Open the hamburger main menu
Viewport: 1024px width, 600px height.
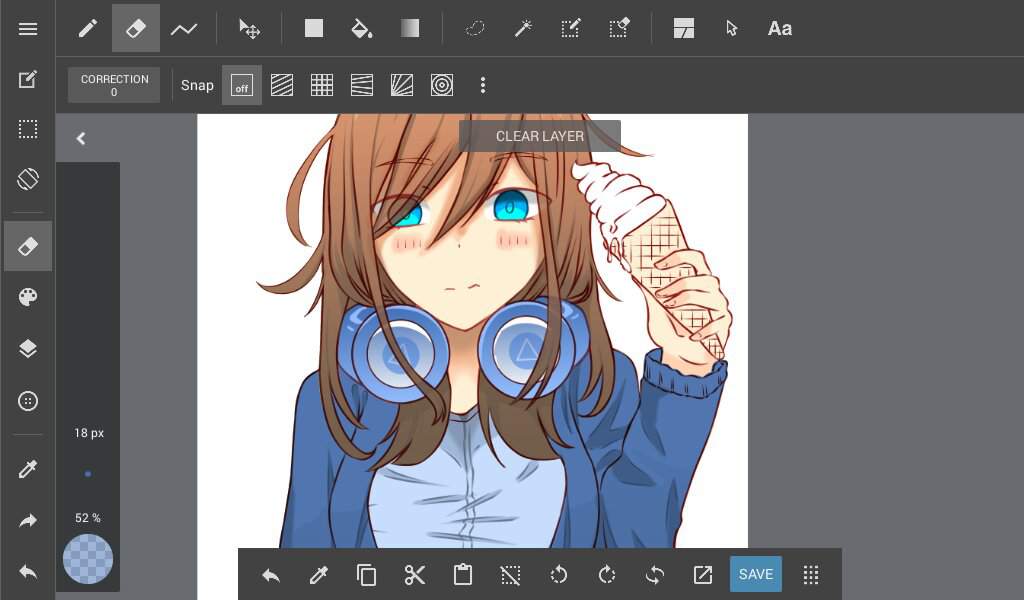27,29
